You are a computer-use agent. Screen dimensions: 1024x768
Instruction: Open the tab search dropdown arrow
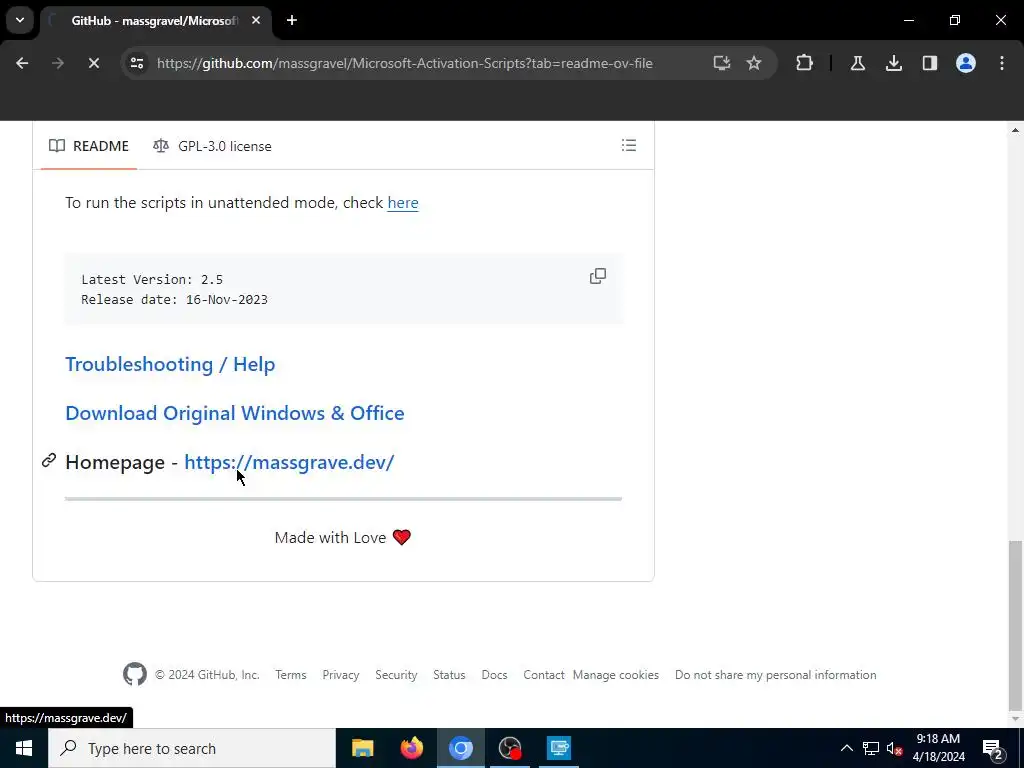pos(20,20)
